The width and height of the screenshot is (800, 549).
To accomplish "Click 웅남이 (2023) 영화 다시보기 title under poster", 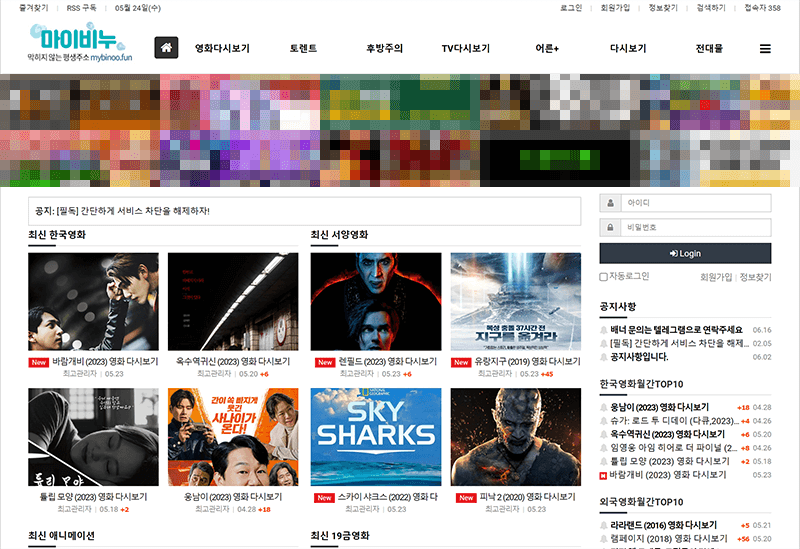I will pos(233,497).
